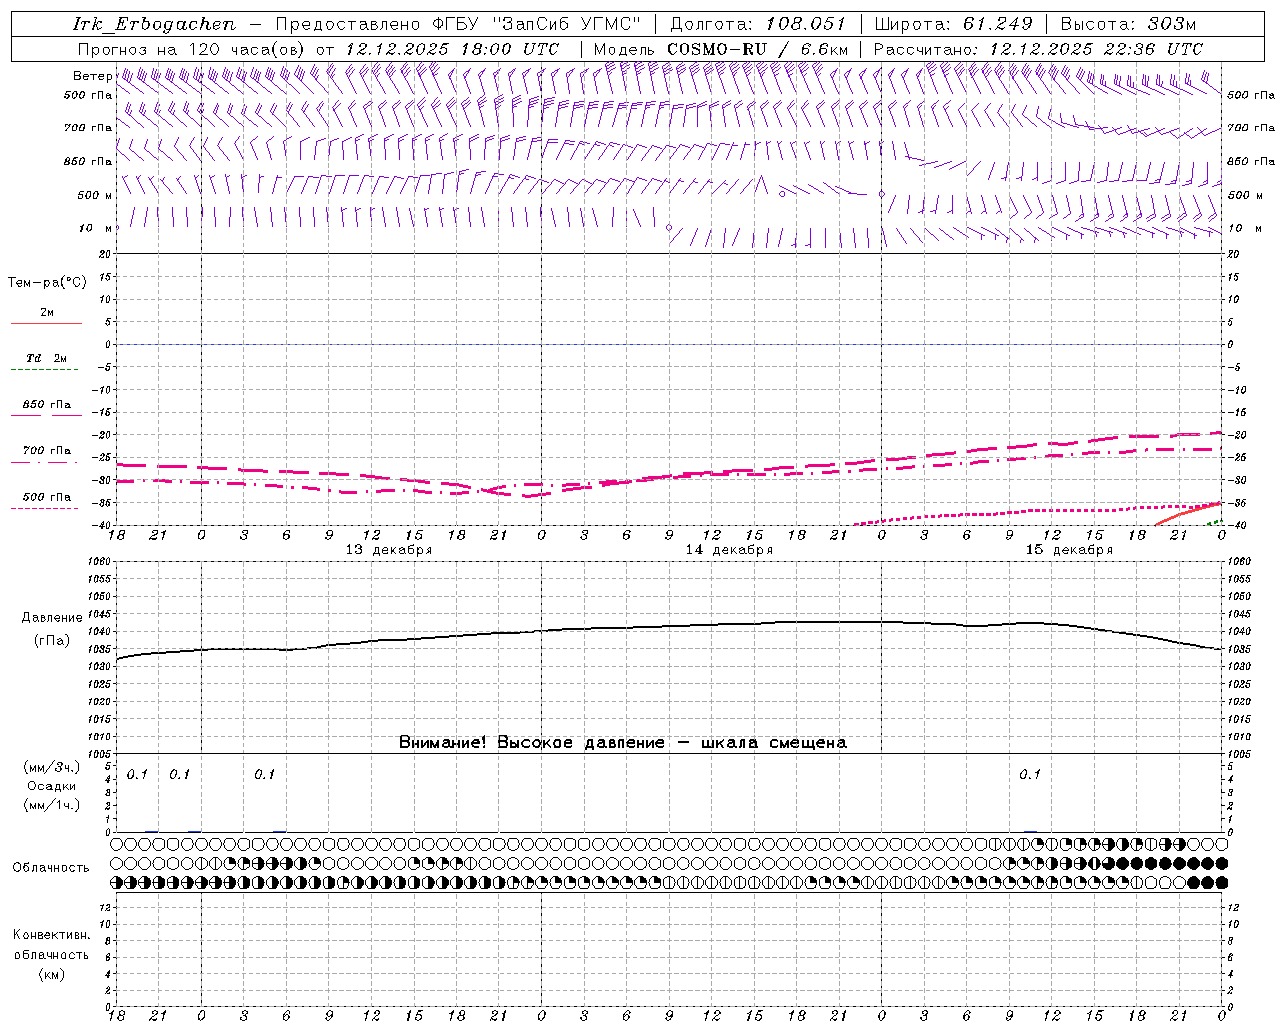
Task: Click the "Конвективн." convective cloud label
Action: (x=51, y=935)
